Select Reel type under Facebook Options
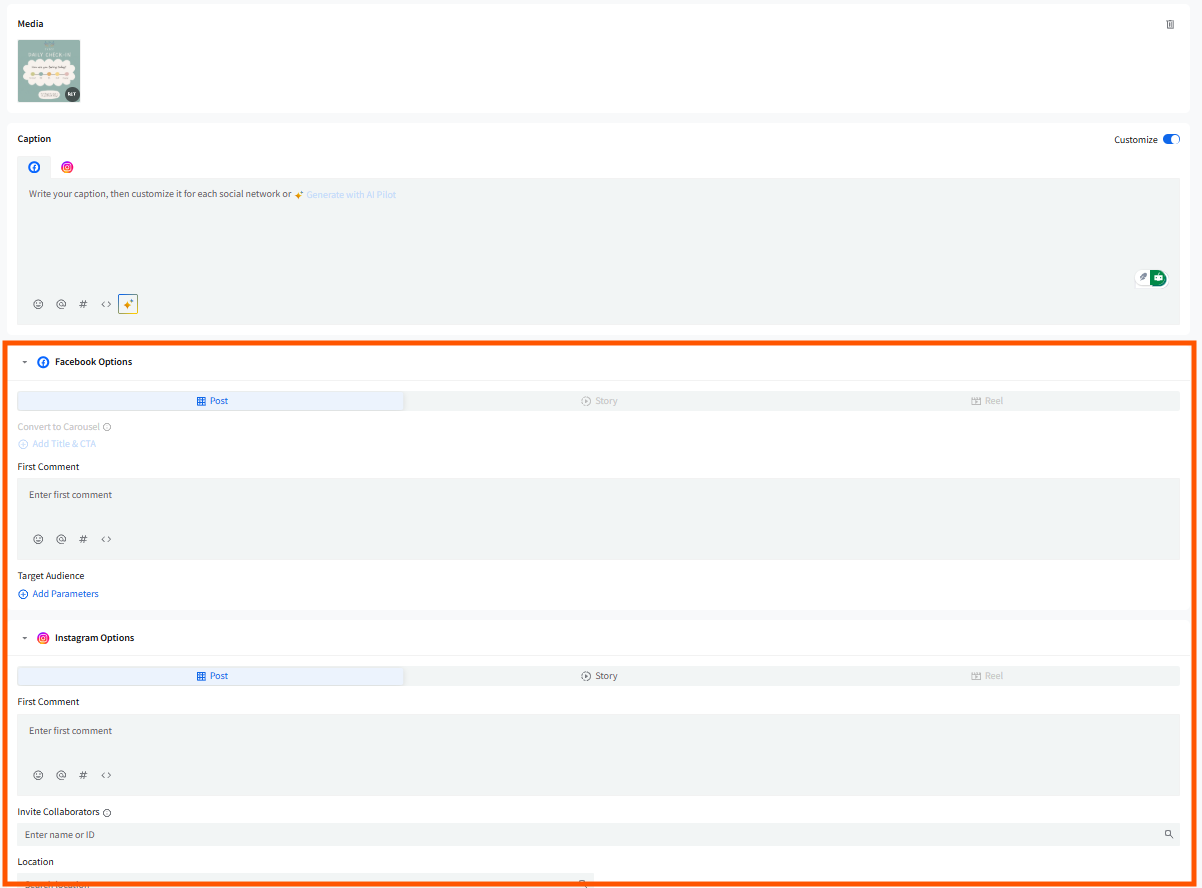This screenshot has height=888, width=1202. coord(986,401)
